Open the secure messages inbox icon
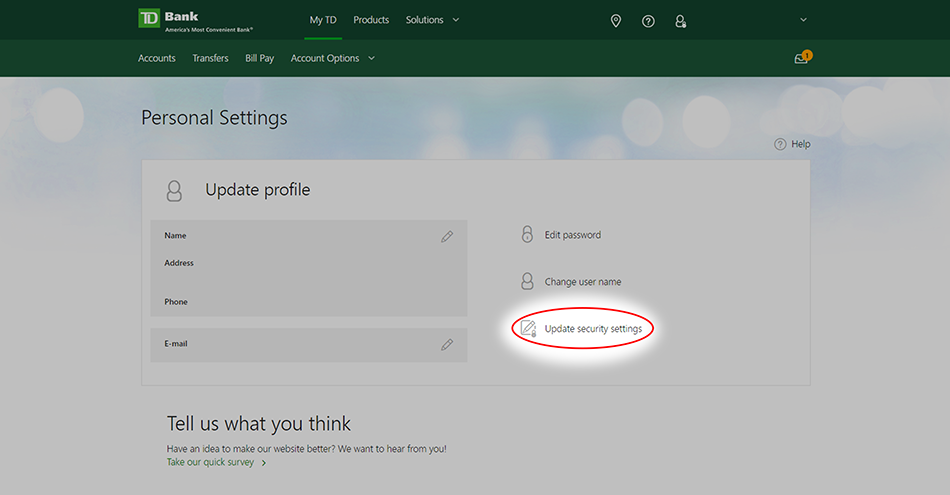 802,58
